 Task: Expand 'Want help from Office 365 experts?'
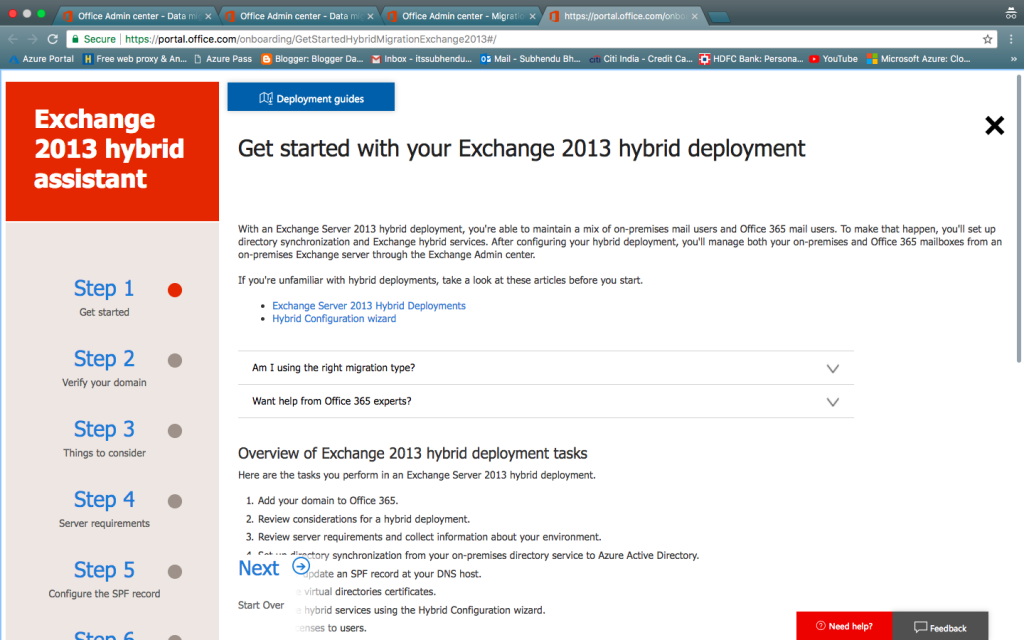click(545, 401)
